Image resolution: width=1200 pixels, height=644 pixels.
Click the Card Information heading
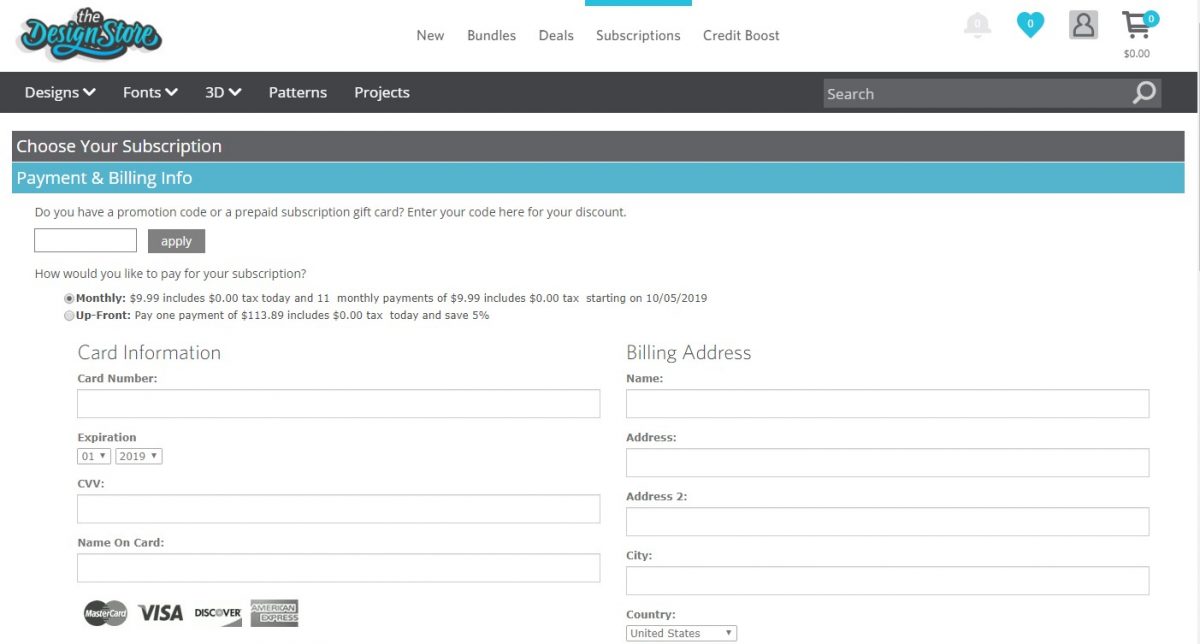coord(149,352)
